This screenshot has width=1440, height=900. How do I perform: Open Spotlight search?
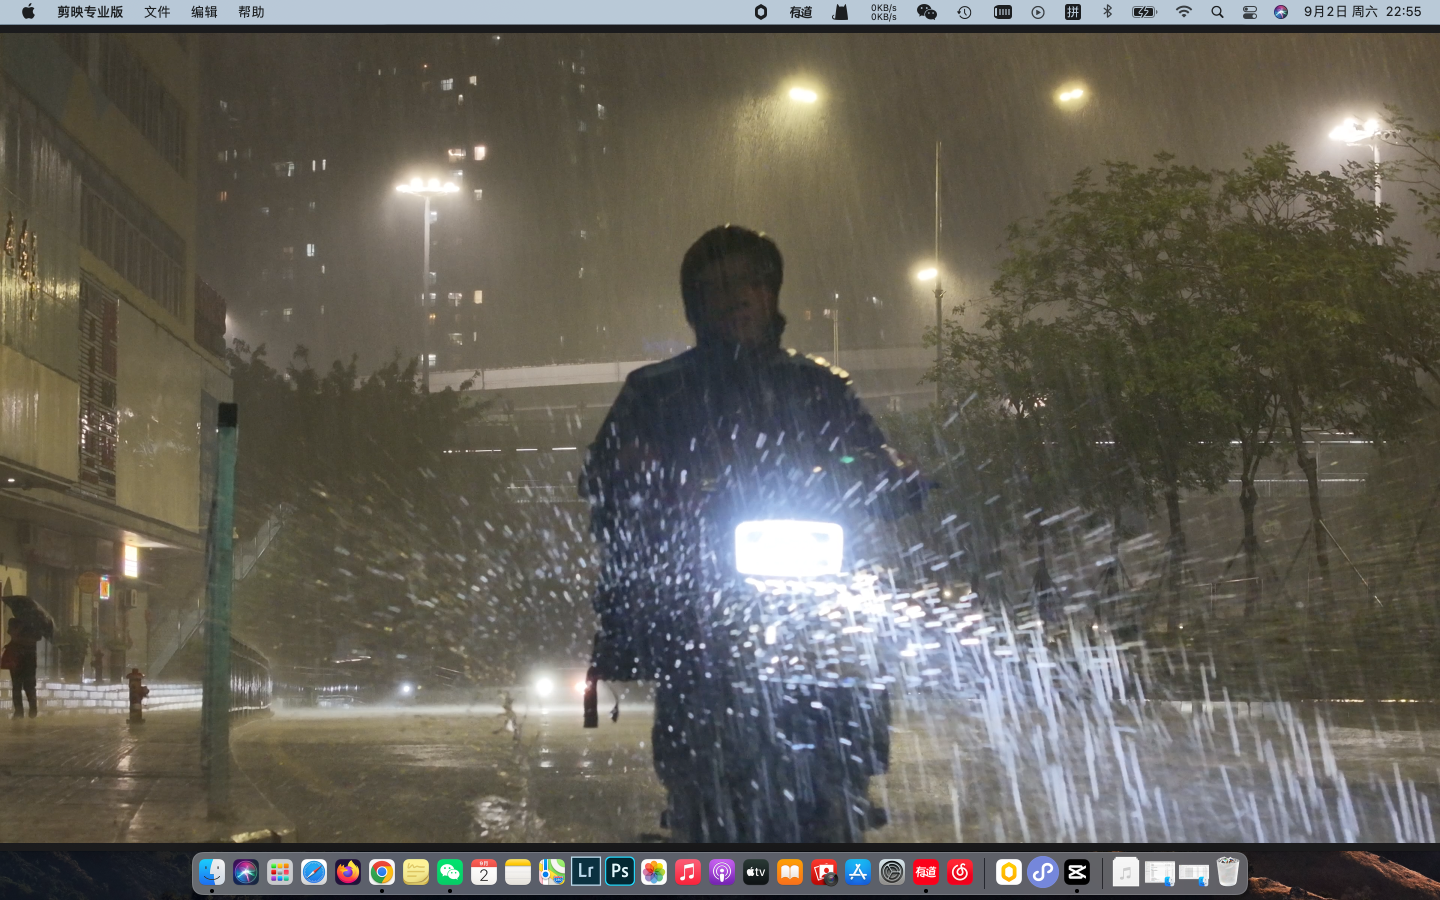tap(1217, 12)
